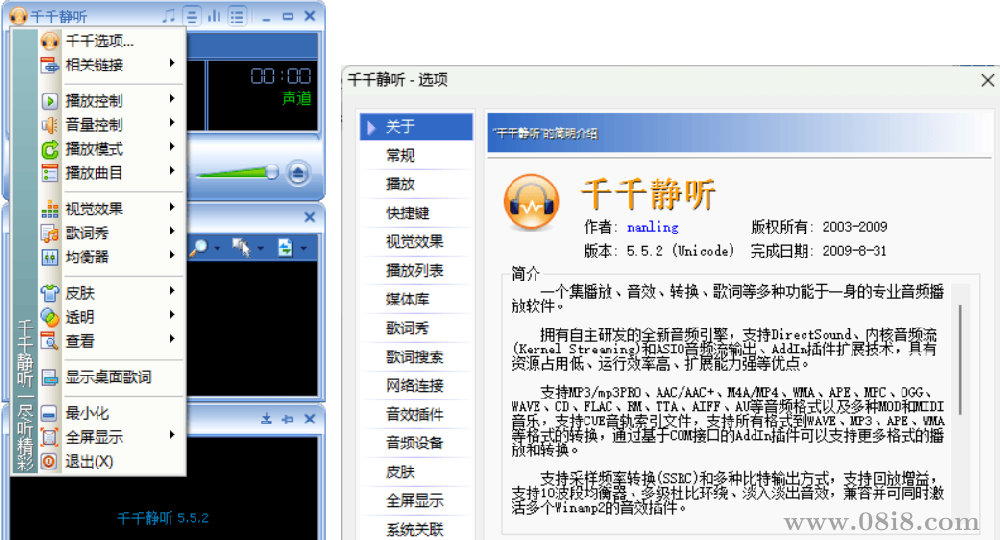Click the list icon beside 播放曲目
This screenshot has width=1000, height=540.
coord(50,173)
